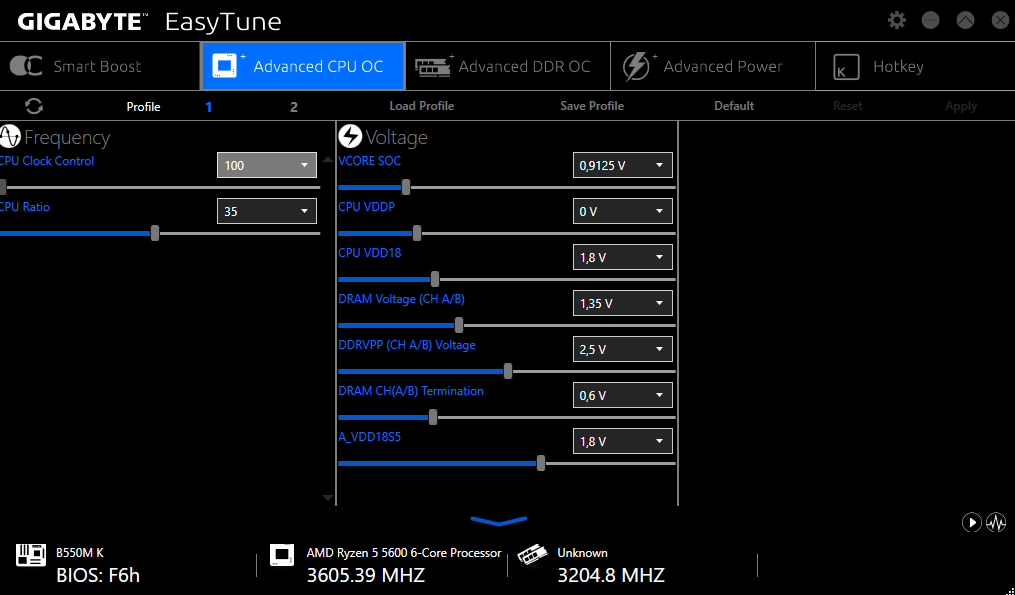The height and width of the screenshot is (595, 1015).
Task: Click the B550M K board name
Action: pyautogui.click(x=80, y=553)
